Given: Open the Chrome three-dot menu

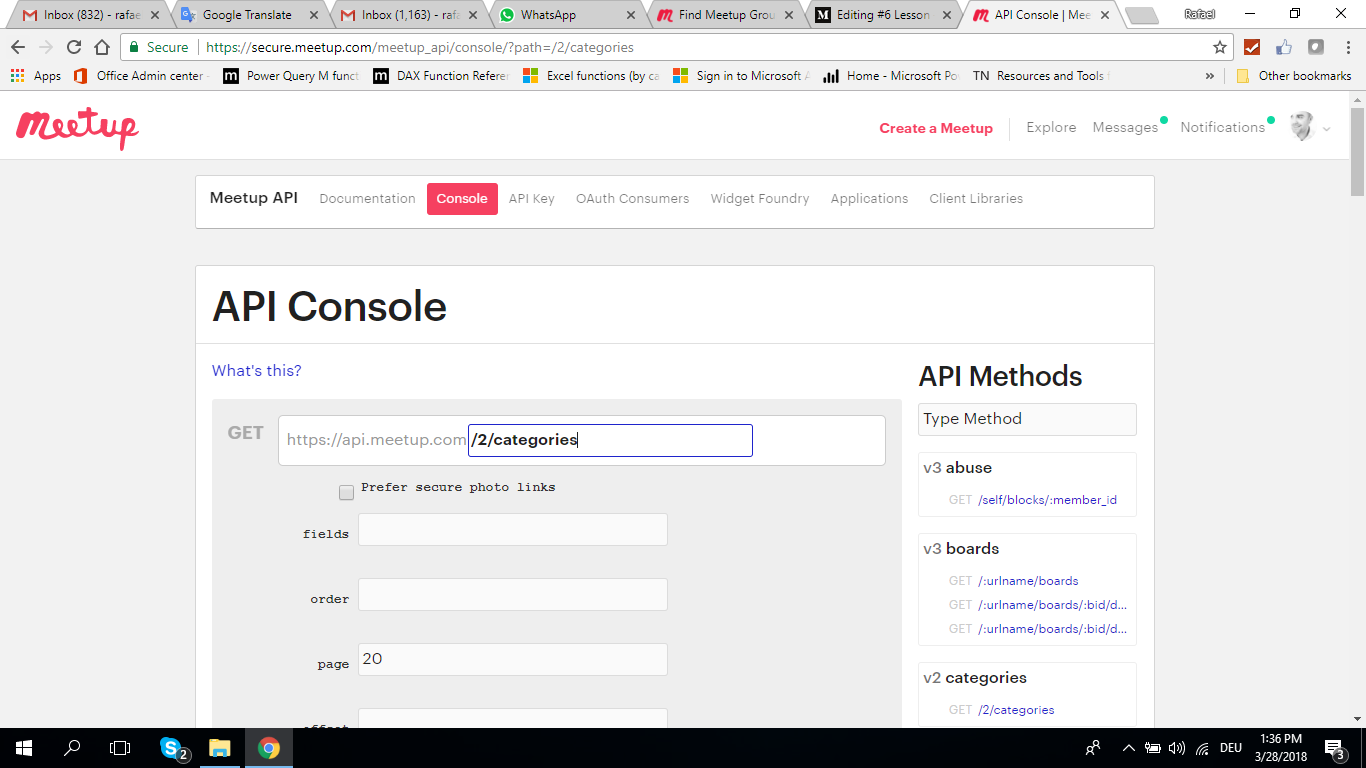Looking at the screenshot, I should tap(1346, 47).
